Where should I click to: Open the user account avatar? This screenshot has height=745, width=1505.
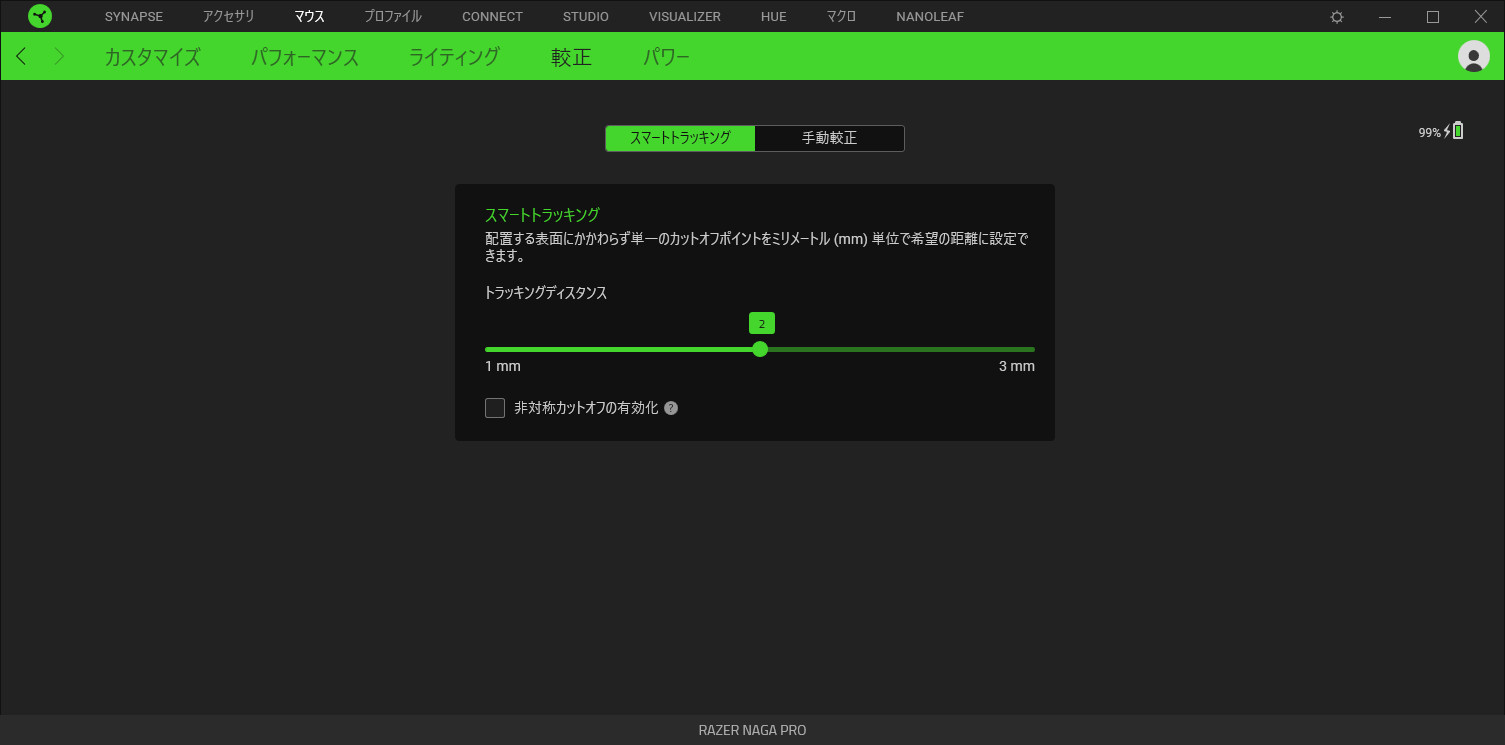[1474, 56]
